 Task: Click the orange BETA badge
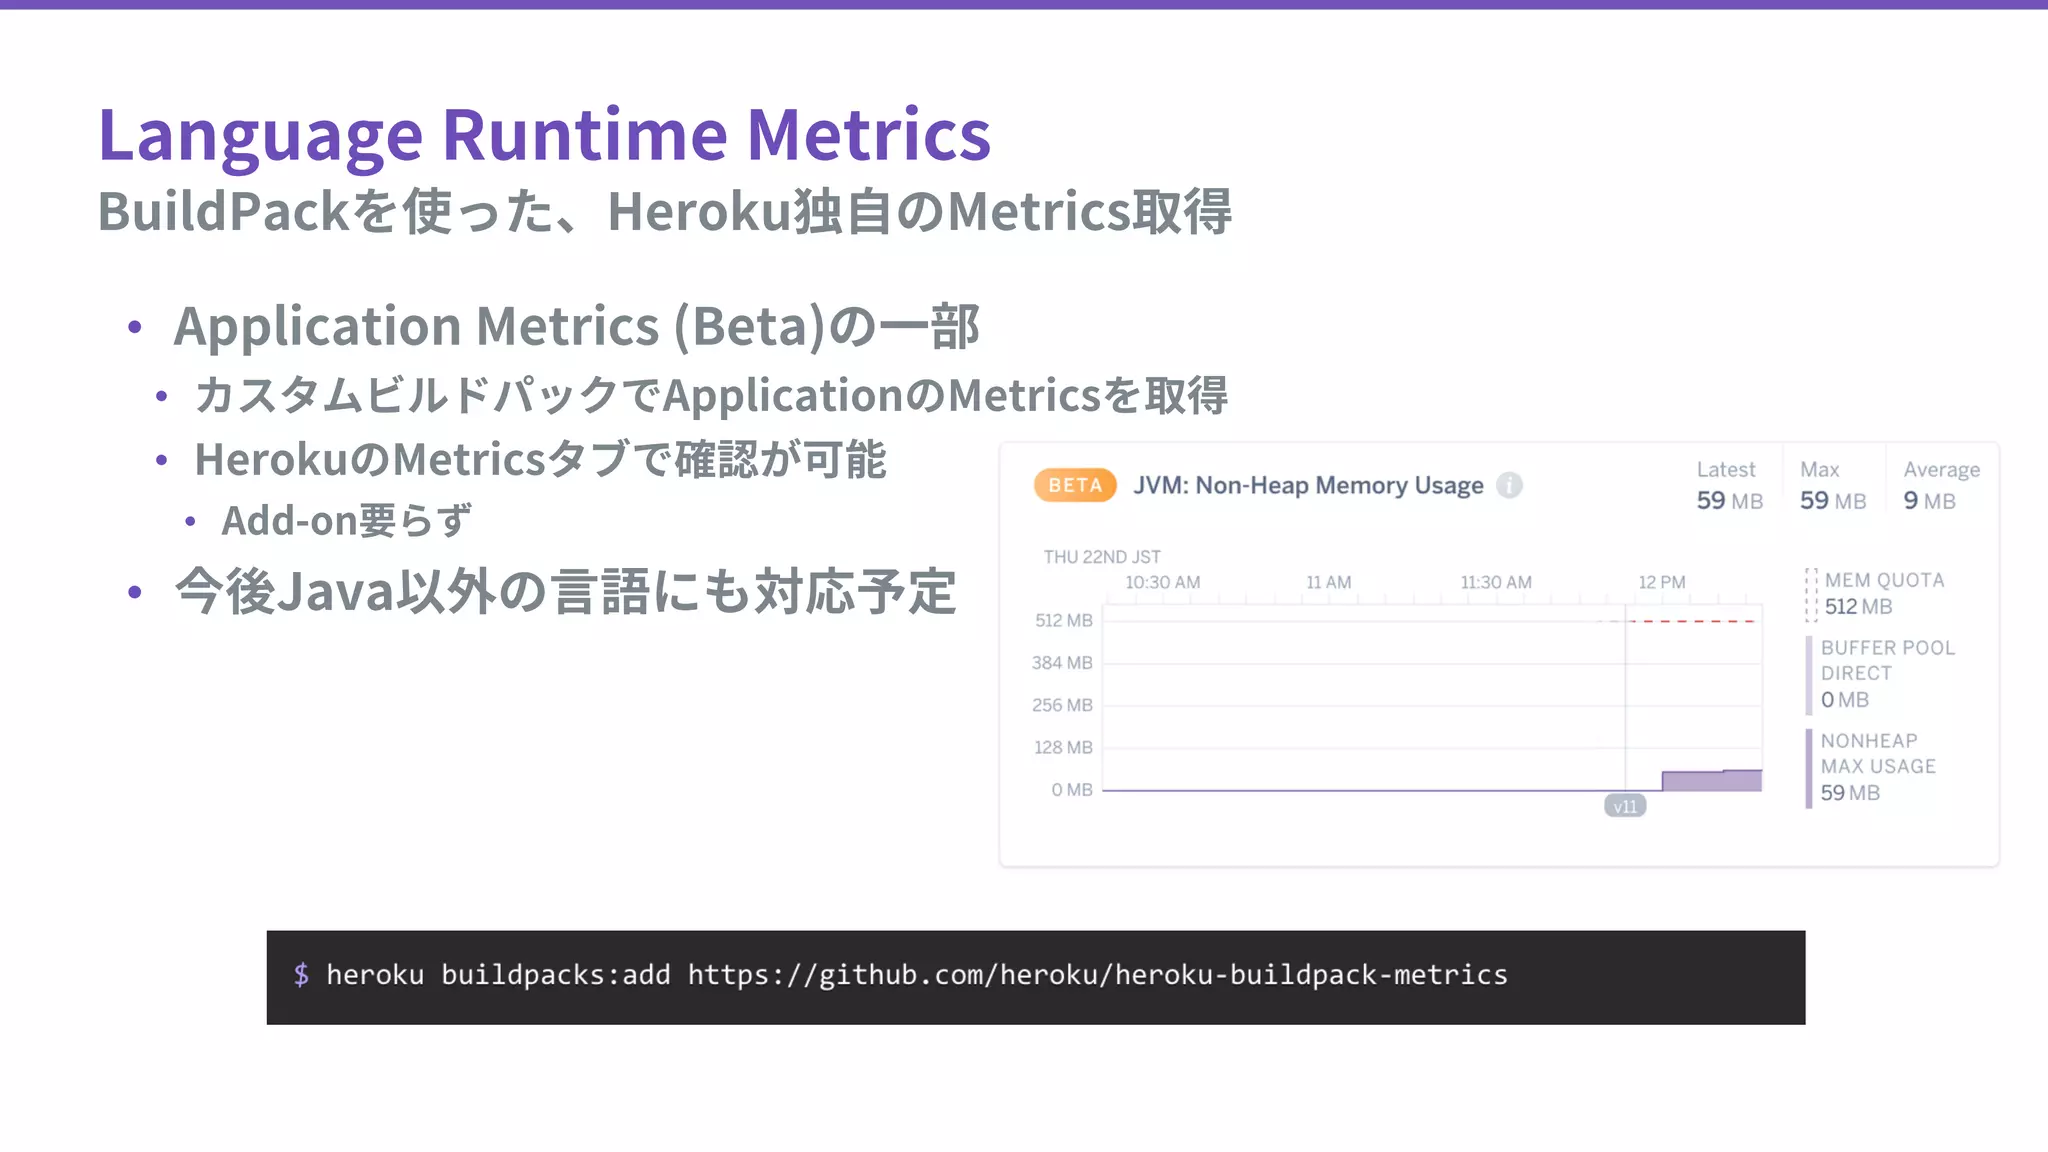tap(1075, 486)
